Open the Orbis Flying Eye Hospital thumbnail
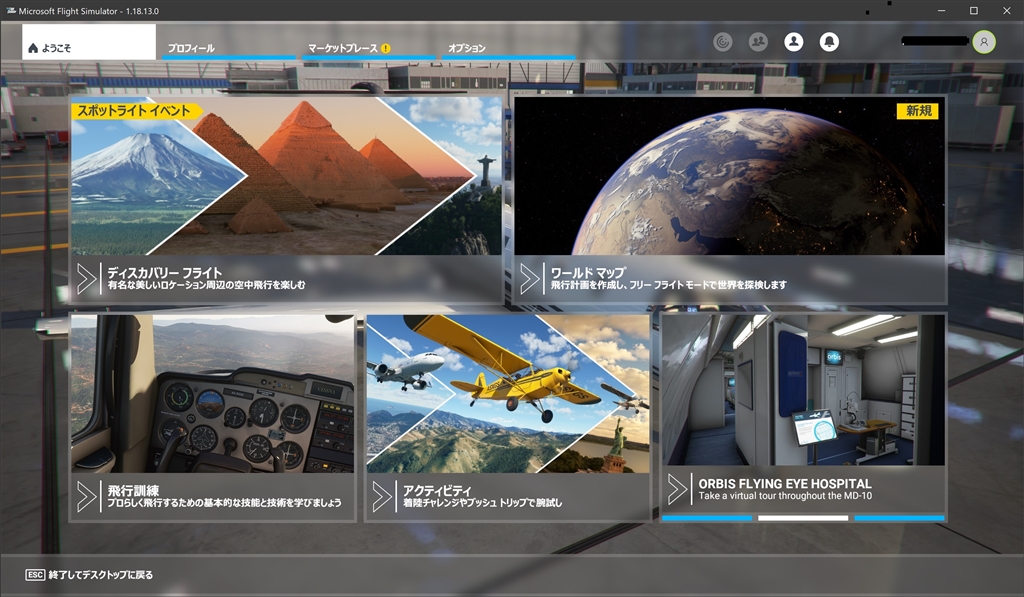This screenshot has height=597, width=1024. pos(803,391)
